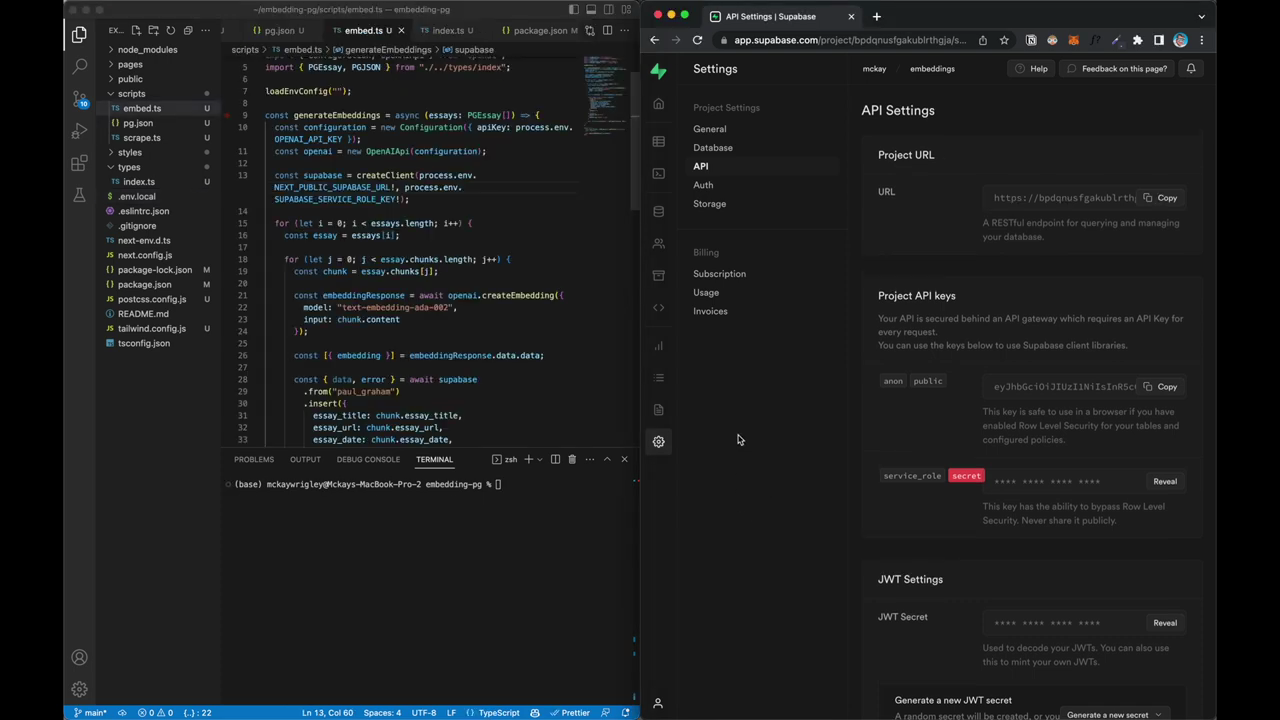
Task: Open PROBLEMS panel tab
Action: pyautogui.click(x=254, y=459)
